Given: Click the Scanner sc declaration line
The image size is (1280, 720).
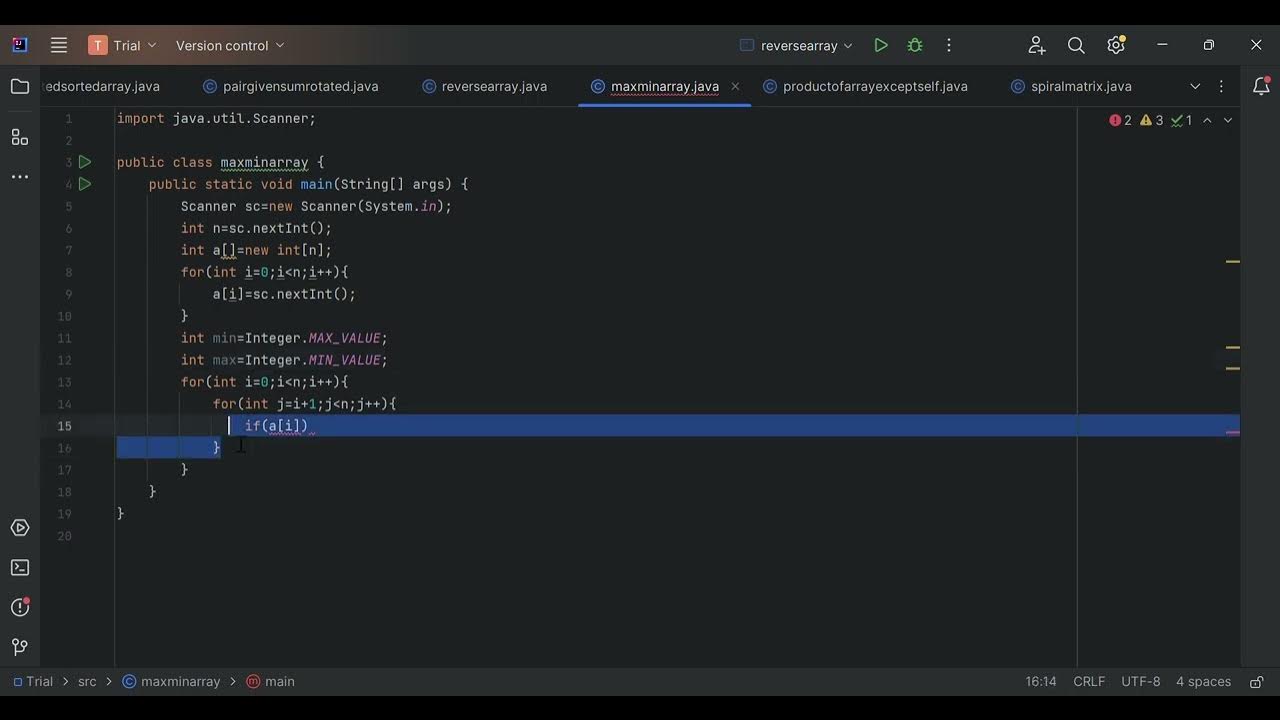Looking at the screenshot, I should coord(316,206).
